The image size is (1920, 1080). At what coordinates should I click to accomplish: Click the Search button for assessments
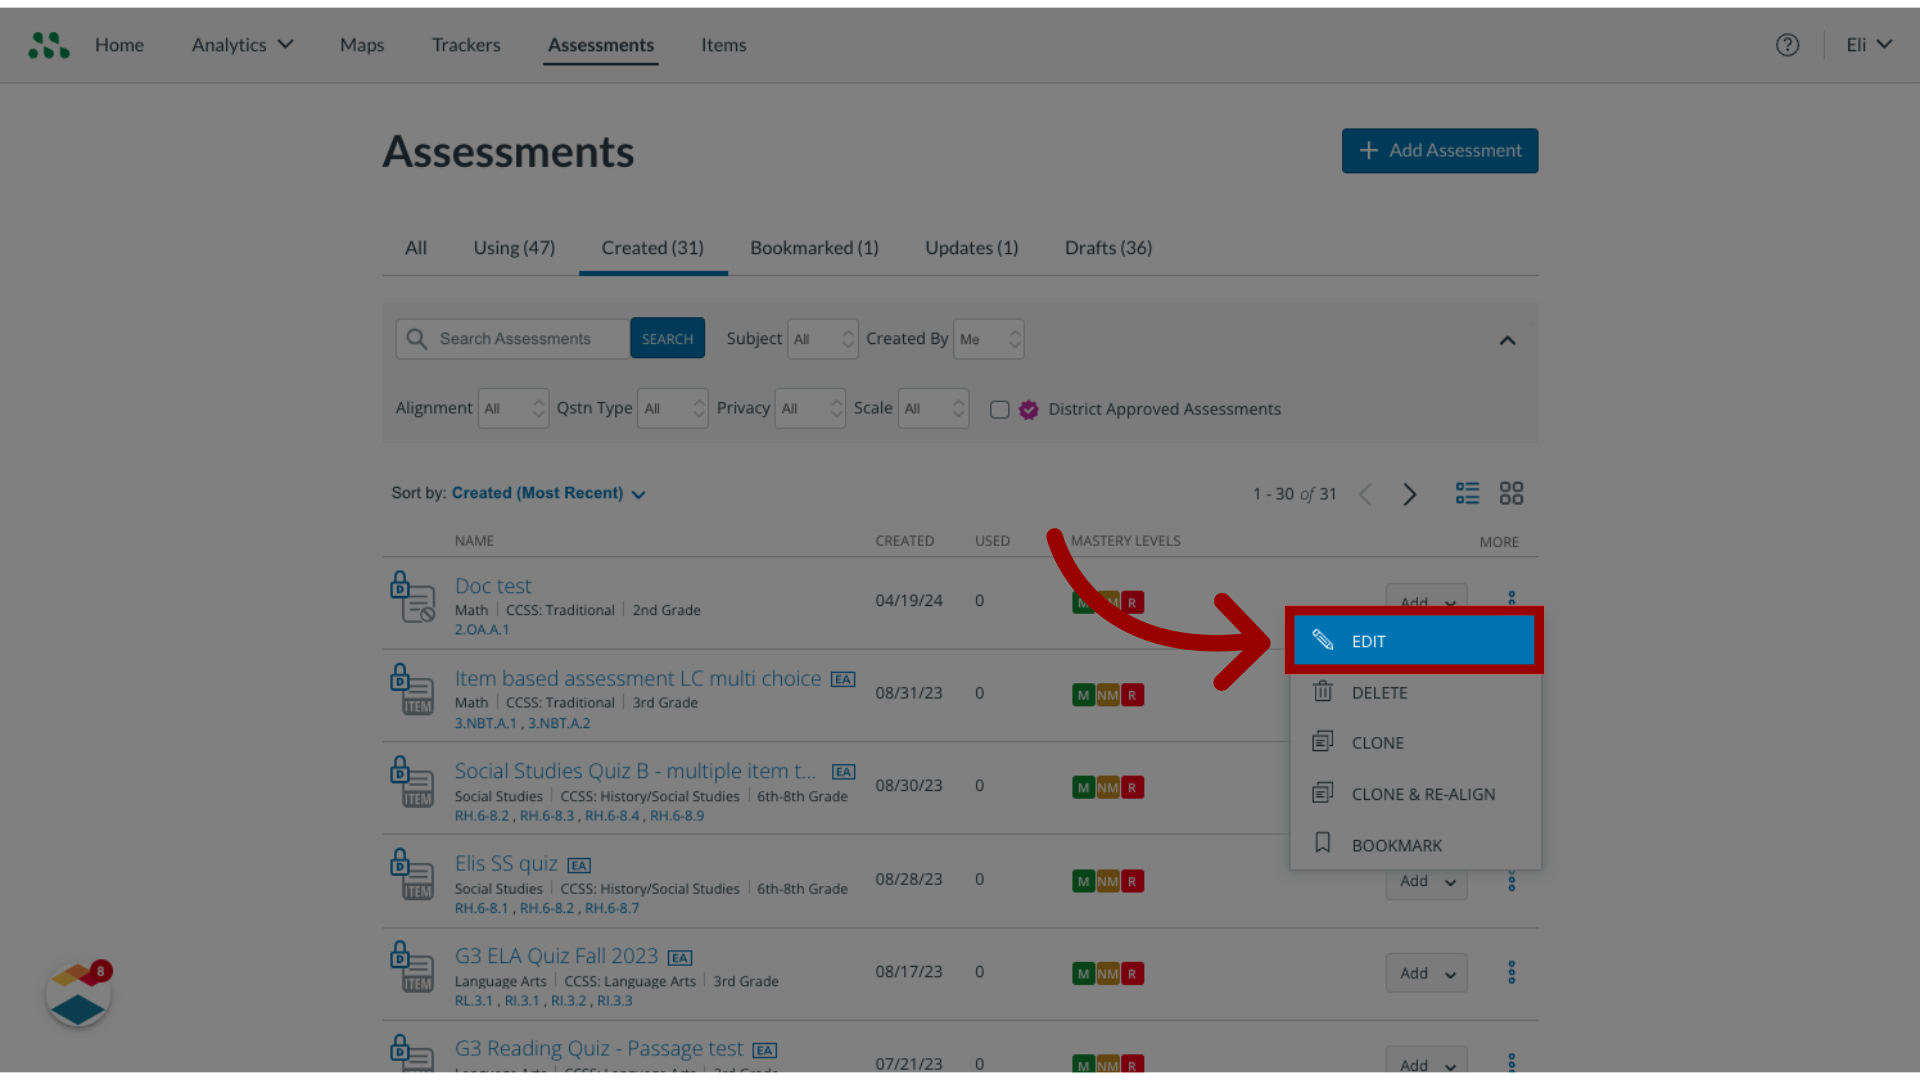(x=667, y=338)
